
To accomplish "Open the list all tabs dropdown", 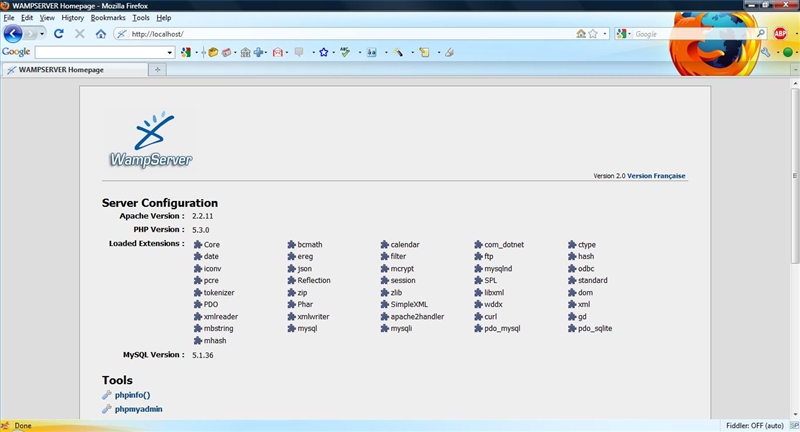I will pos(795,69).
